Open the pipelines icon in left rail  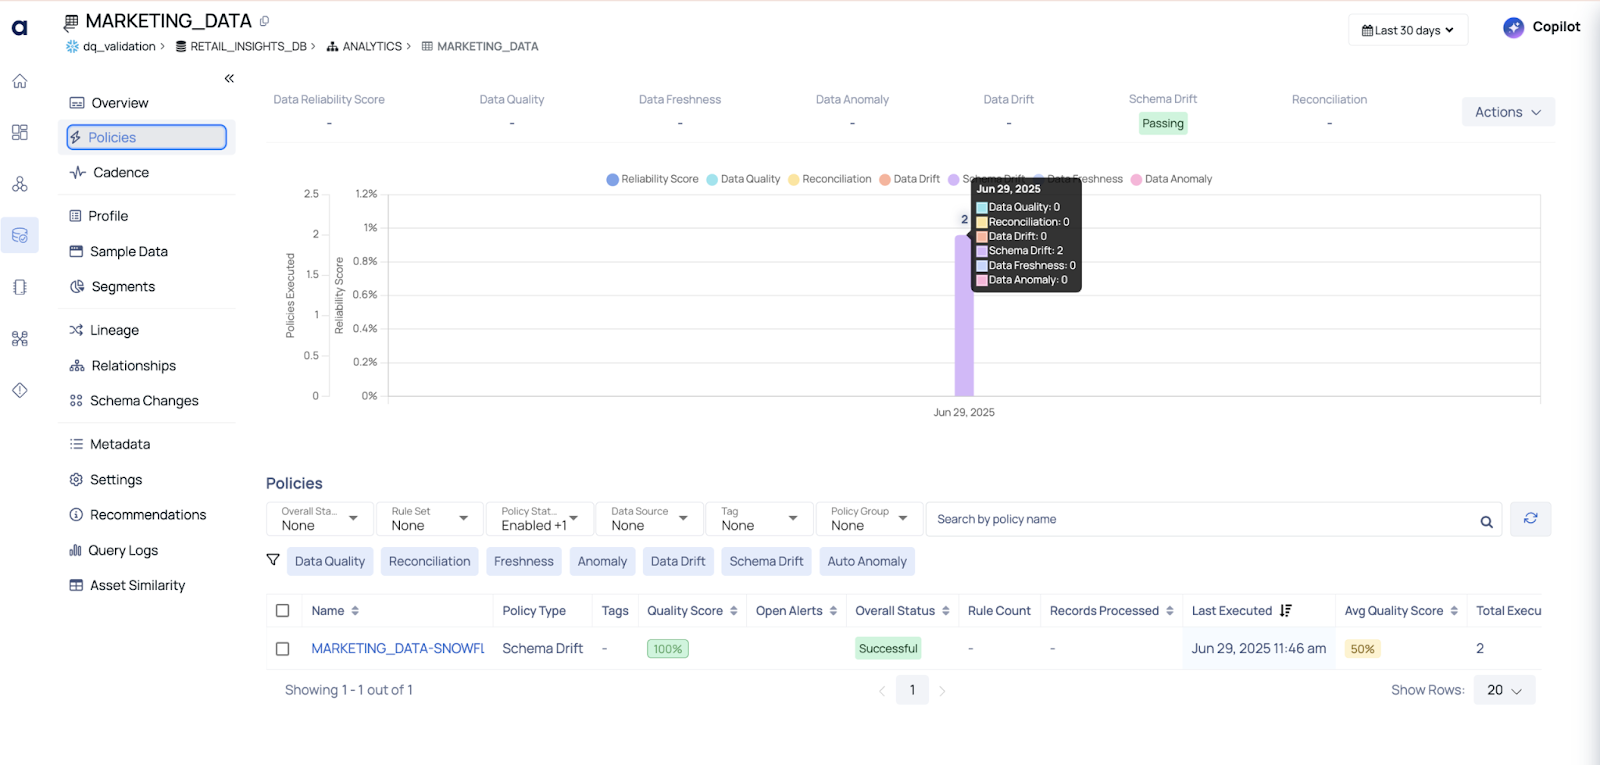pyautogui.click(x=19, y=339)
